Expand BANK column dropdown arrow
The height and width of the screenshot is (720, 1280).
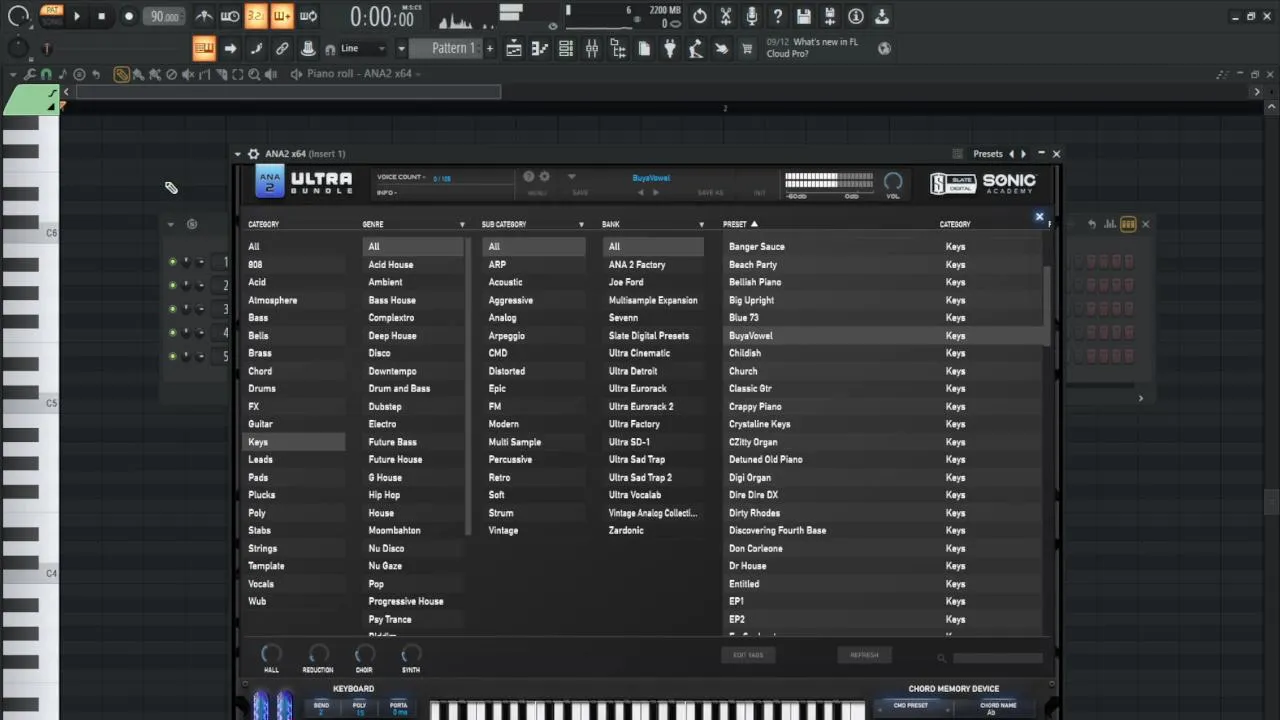coord(701,225)
